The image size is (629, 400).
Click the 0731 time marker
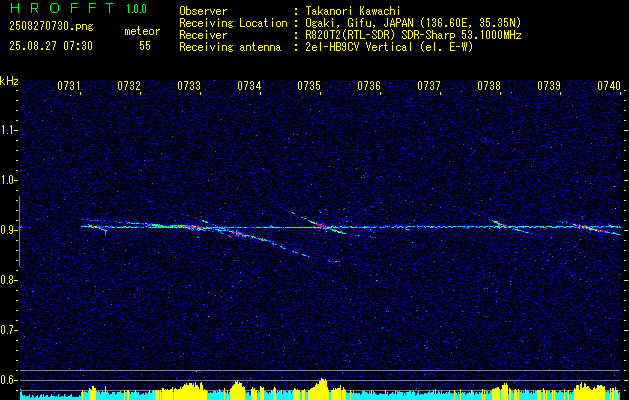pos(69,86)
